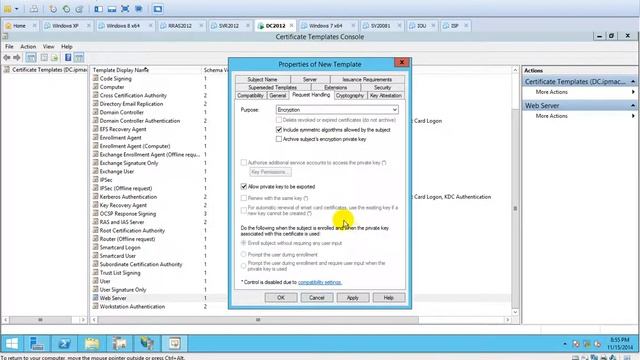This screenshot has height=360, width=640.
Task: Click the Cancel button
Action: pos(317,298)
